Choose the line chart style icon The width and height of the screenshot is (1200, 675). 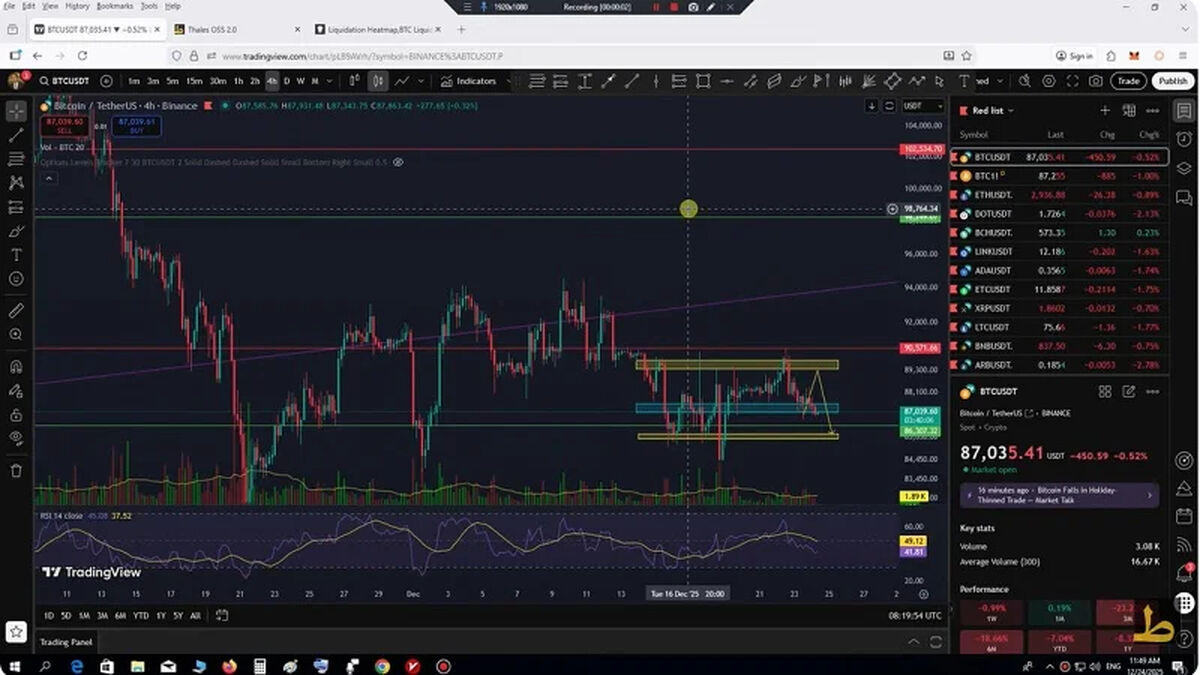tap(402, 81)
